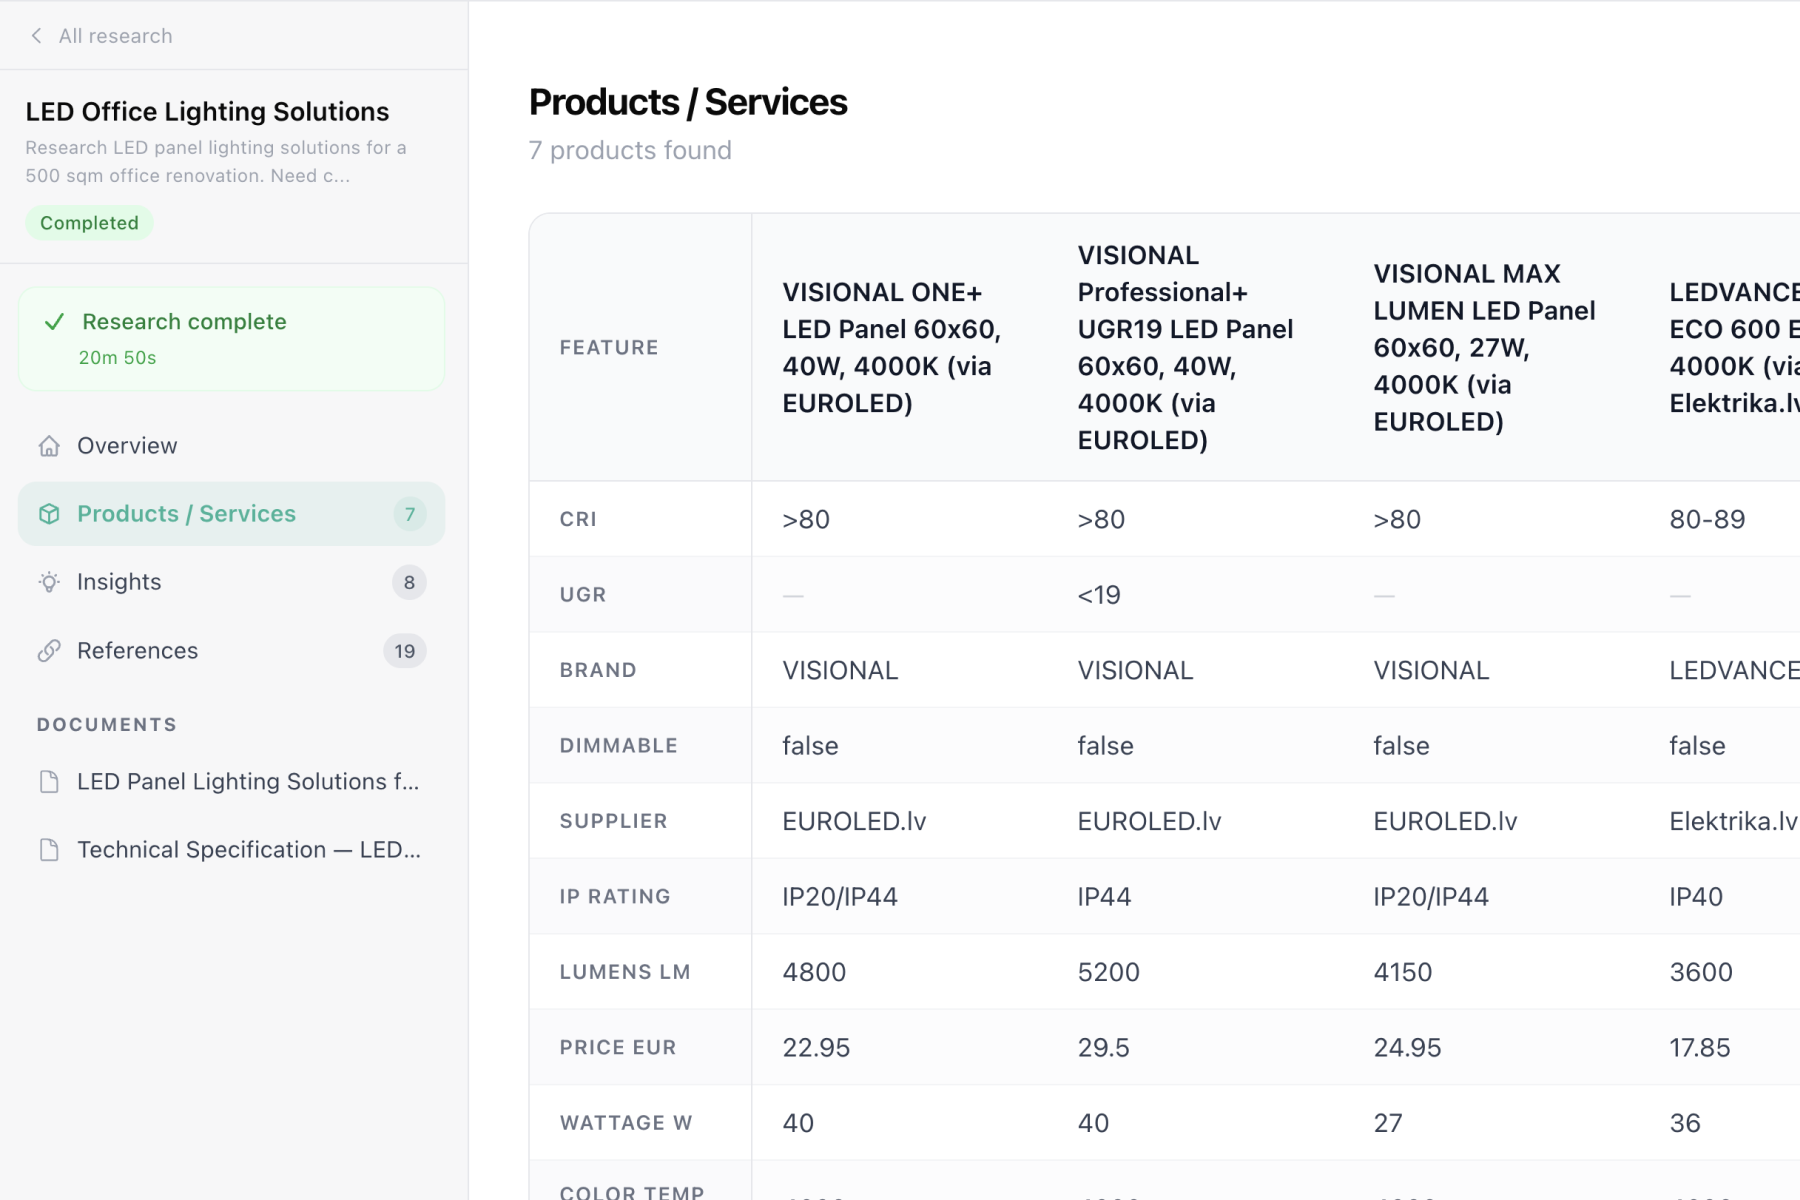Click the References link icon
1800x1200 pixels.
click(x=49, y=651)
